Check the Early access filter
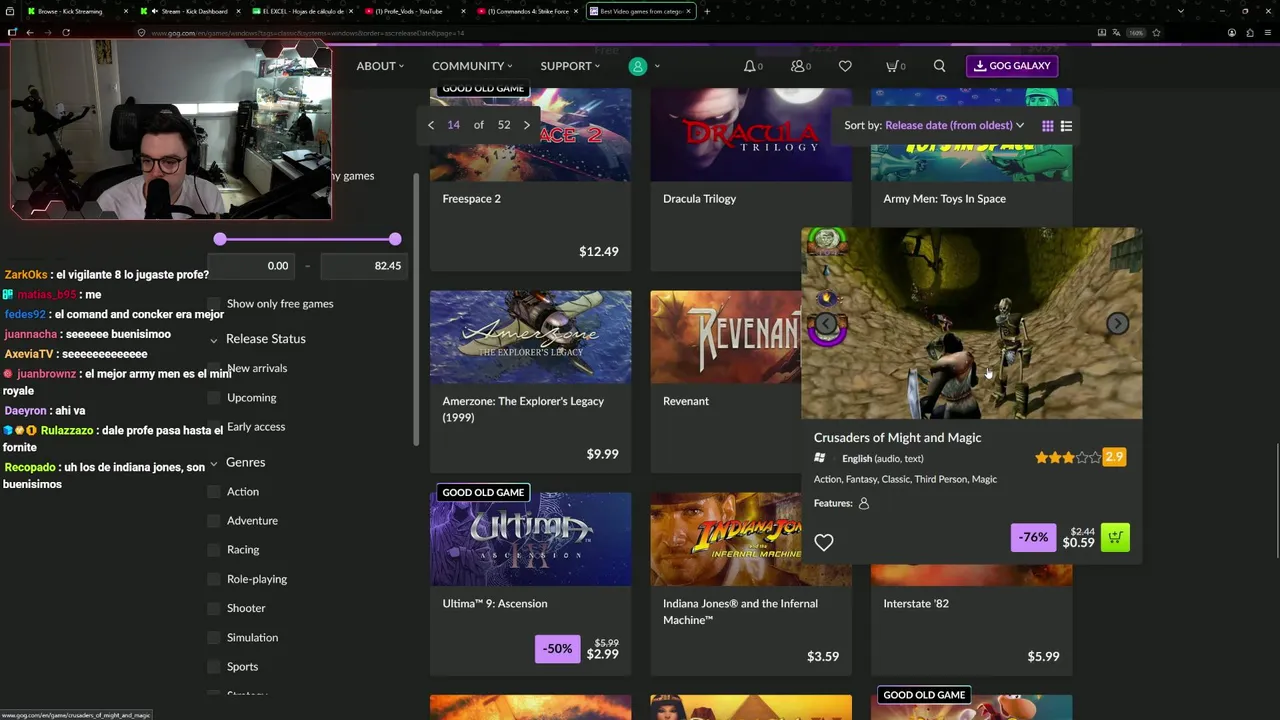The image size is (1280, 720). [214, 427]
